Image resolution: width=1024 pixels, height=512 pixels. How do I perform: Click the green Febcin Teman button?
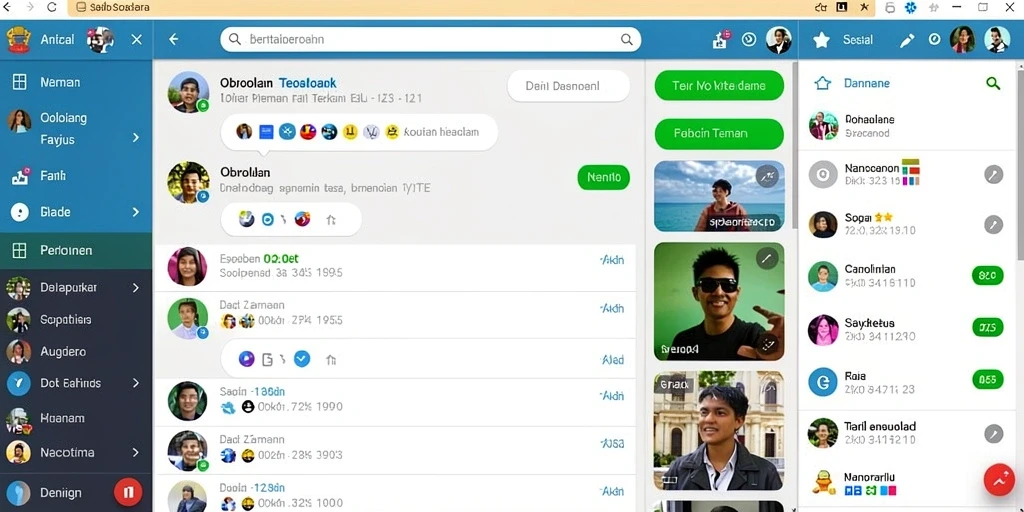click(719, 133)
